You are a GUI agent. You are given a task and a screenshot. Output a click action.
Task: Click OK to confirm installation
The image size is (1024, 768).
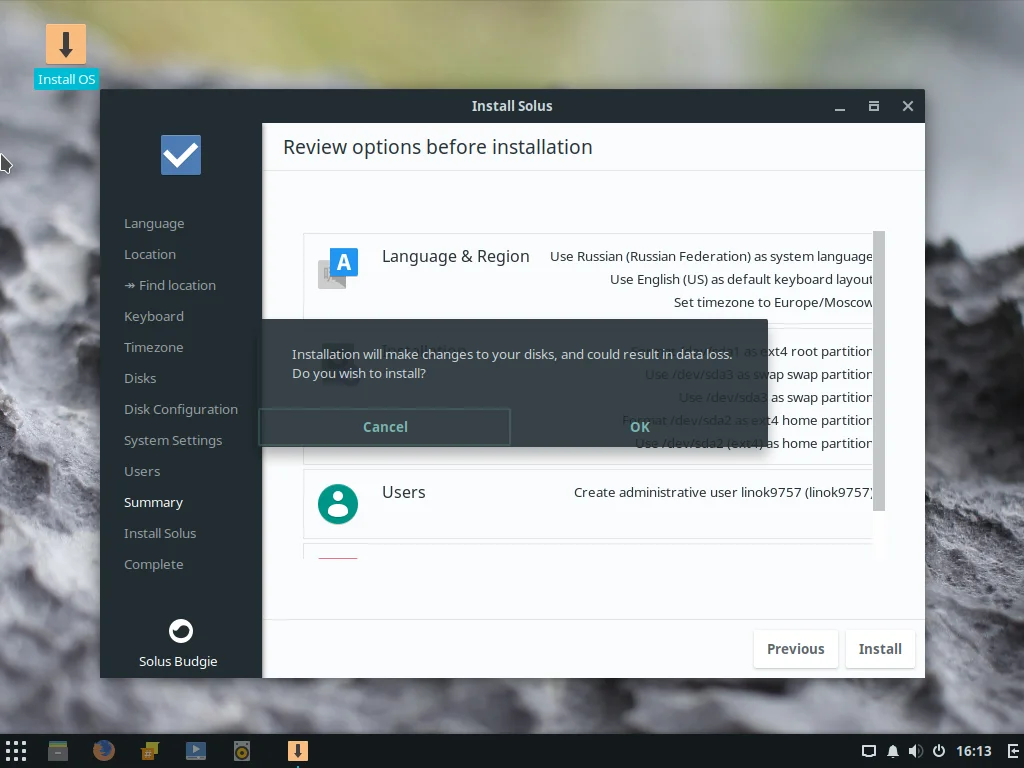(640, 427)
